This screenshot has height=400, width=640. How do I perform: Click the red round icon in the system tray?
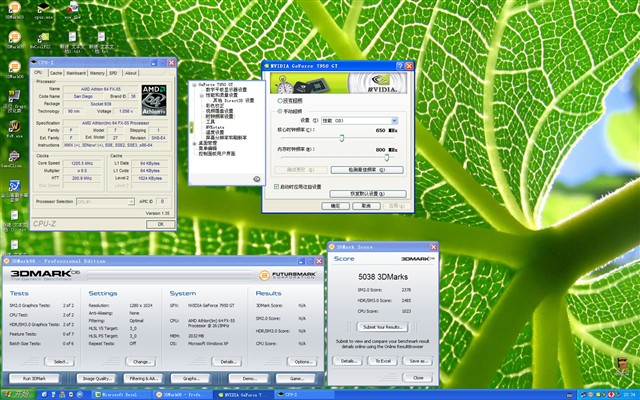612,395
